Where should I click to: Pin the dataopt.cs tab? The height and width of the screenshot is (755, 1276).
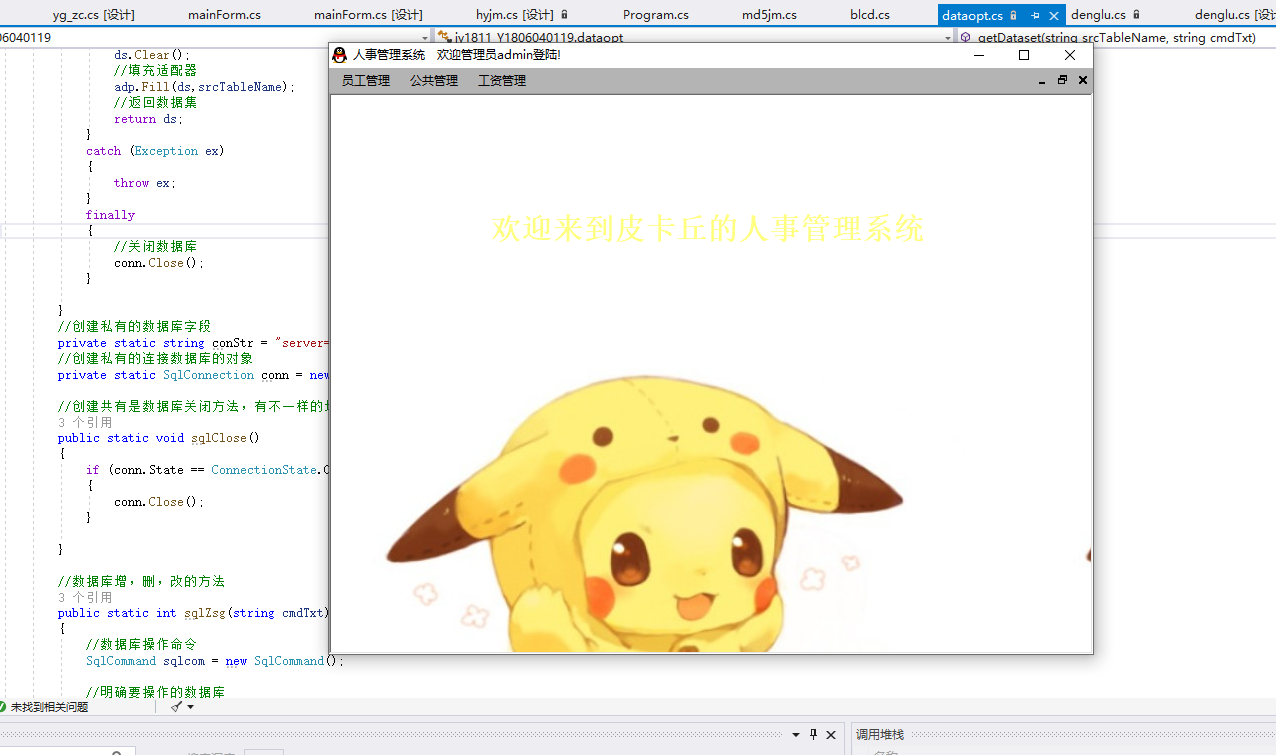pyautogui.click(x=1035, y=15)
